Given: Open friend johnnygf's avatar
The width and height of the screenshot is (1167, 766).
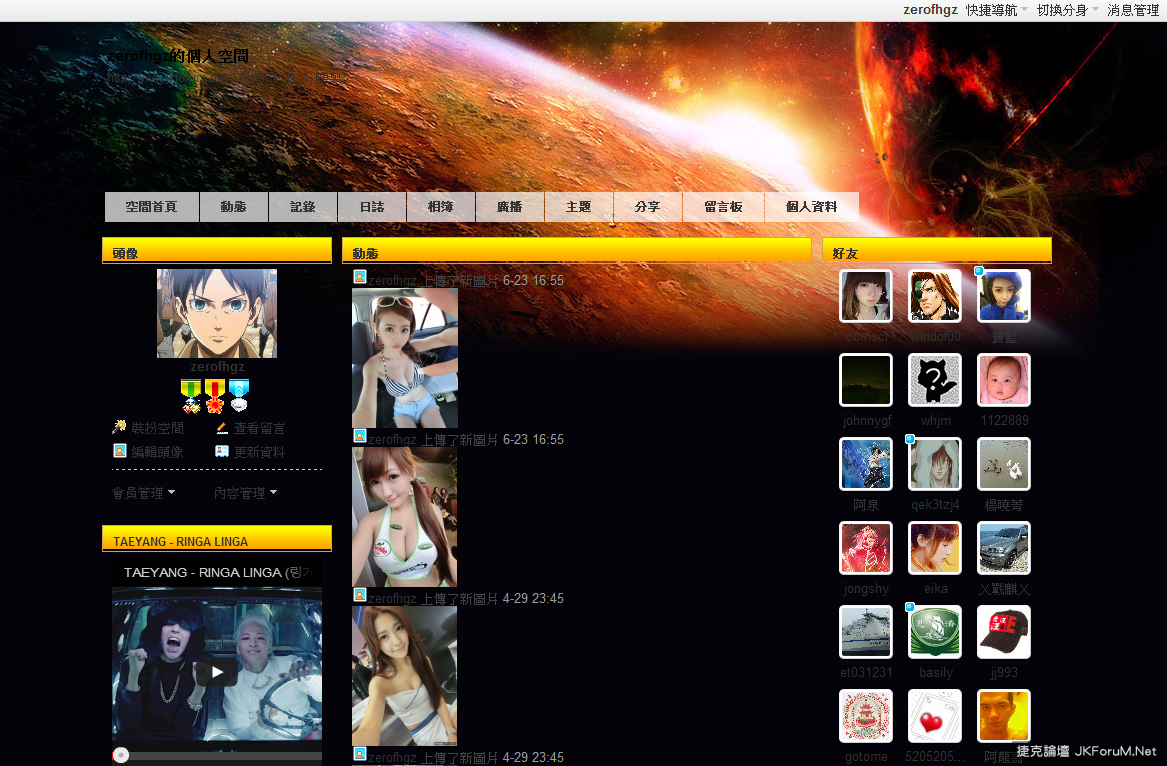Looking at the screenshot, I should (866, 380).
